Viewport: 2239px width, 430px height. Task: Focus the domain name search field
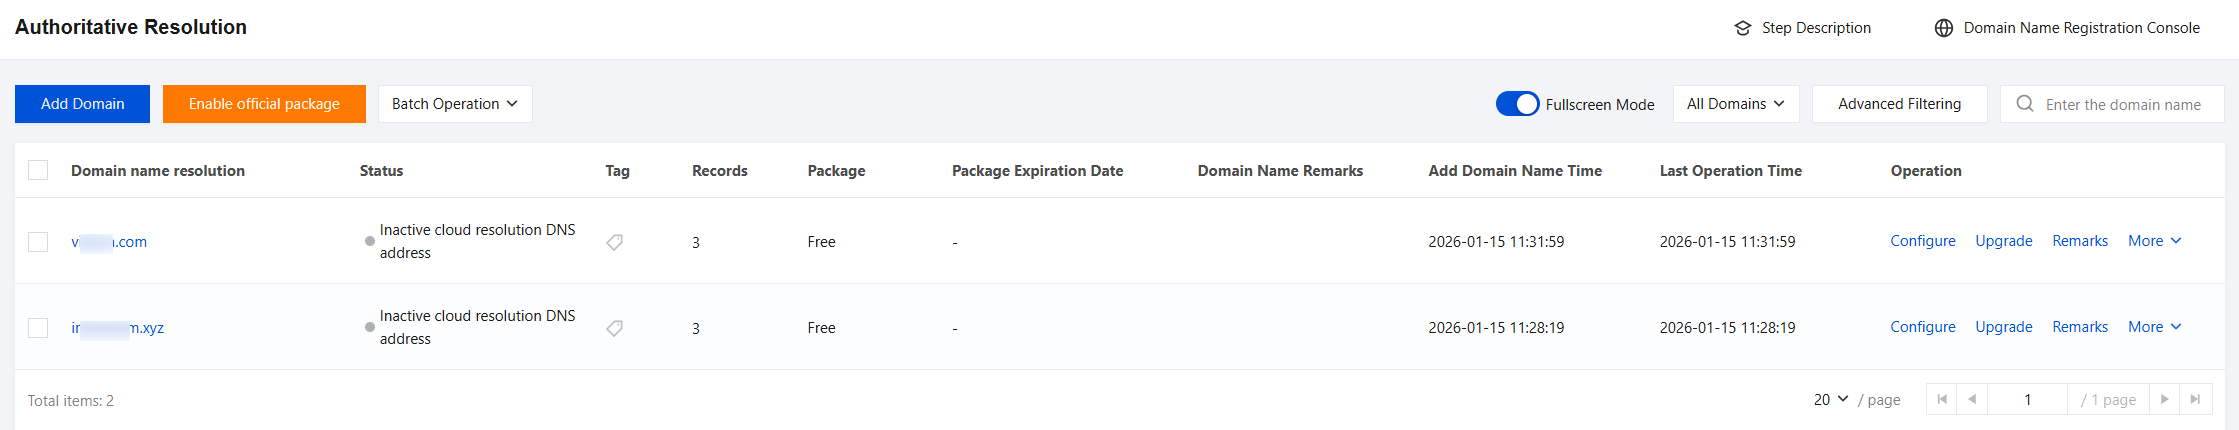2122,104
